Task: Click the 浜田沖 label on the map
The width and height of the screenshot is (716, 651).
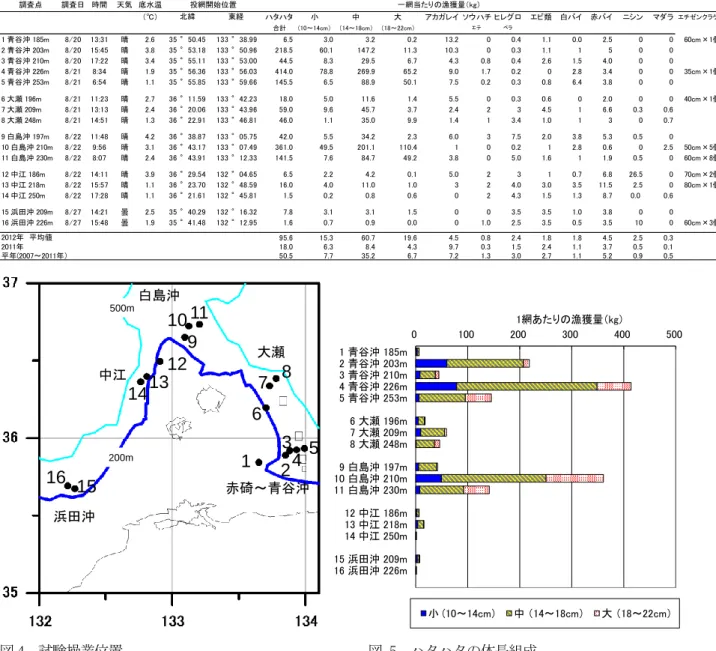Action: (74, 516)
